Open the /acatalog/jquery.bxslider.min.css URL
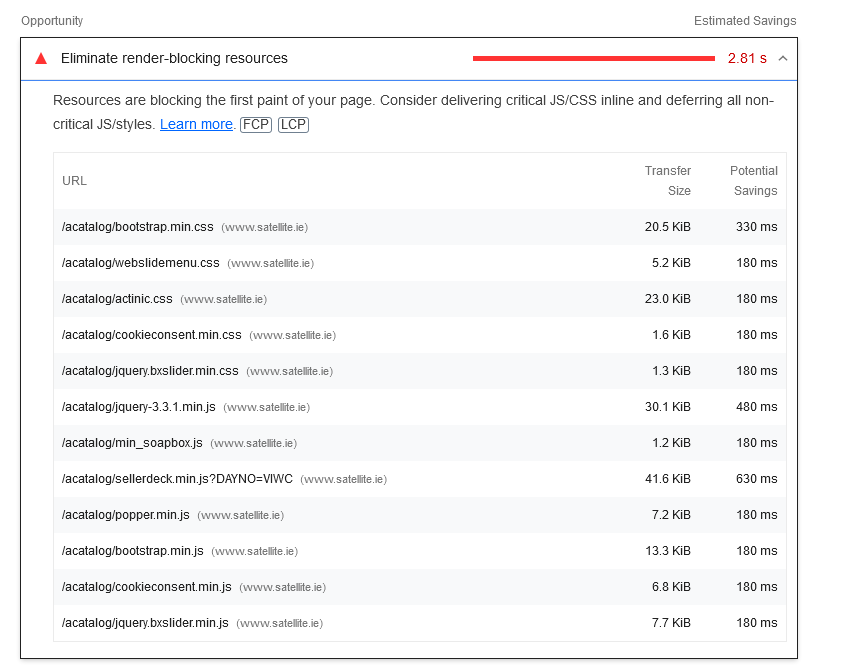Viewport: 852px width, 669px height. [x=150, y=371]
